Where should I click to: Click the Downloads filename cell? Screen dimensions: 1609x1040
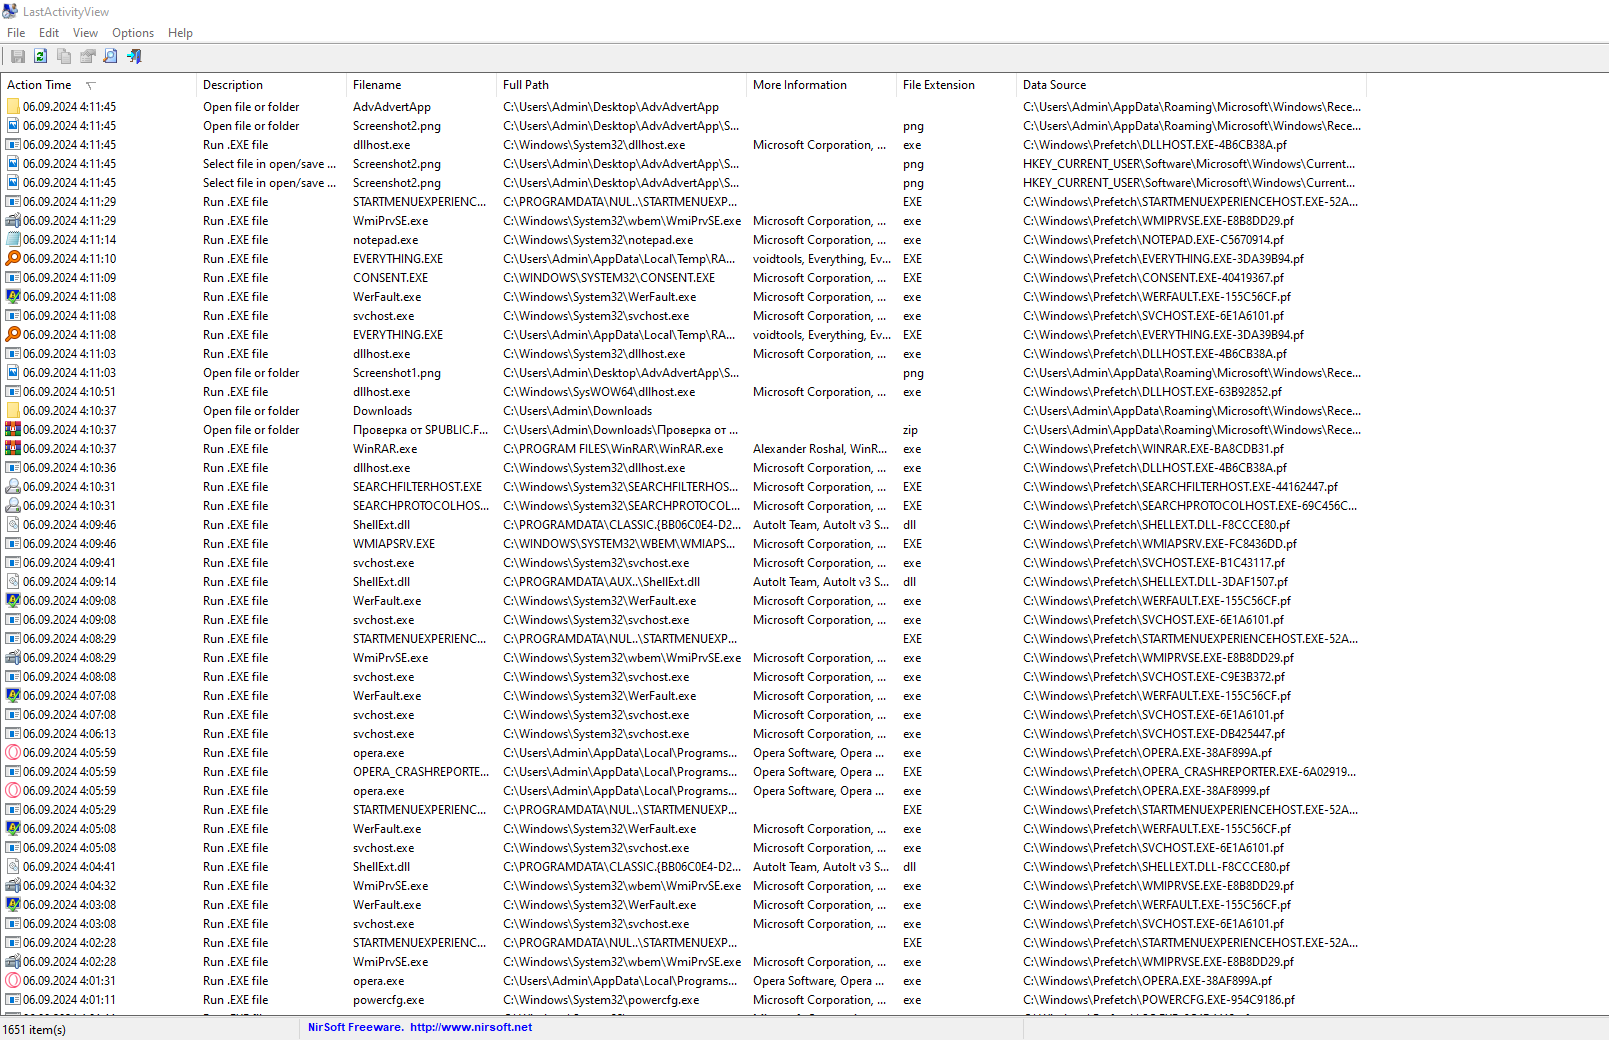382,411
